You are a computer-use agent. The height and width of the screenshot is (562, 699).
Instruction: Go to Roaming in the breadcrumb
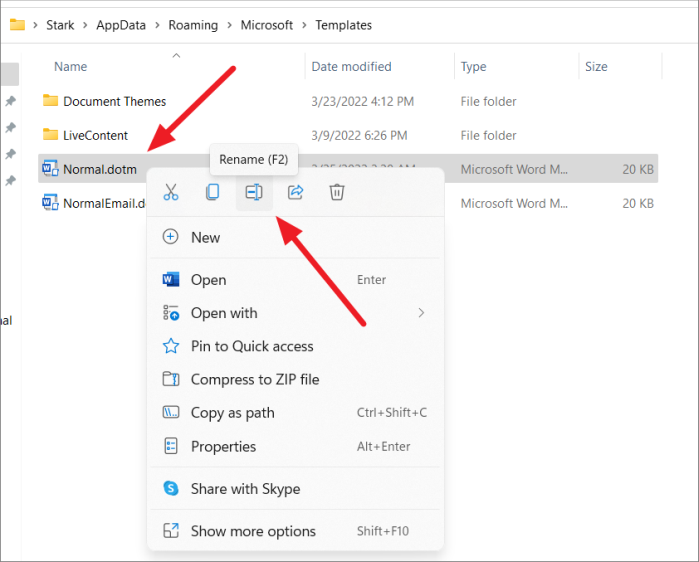tap(193, 25)
